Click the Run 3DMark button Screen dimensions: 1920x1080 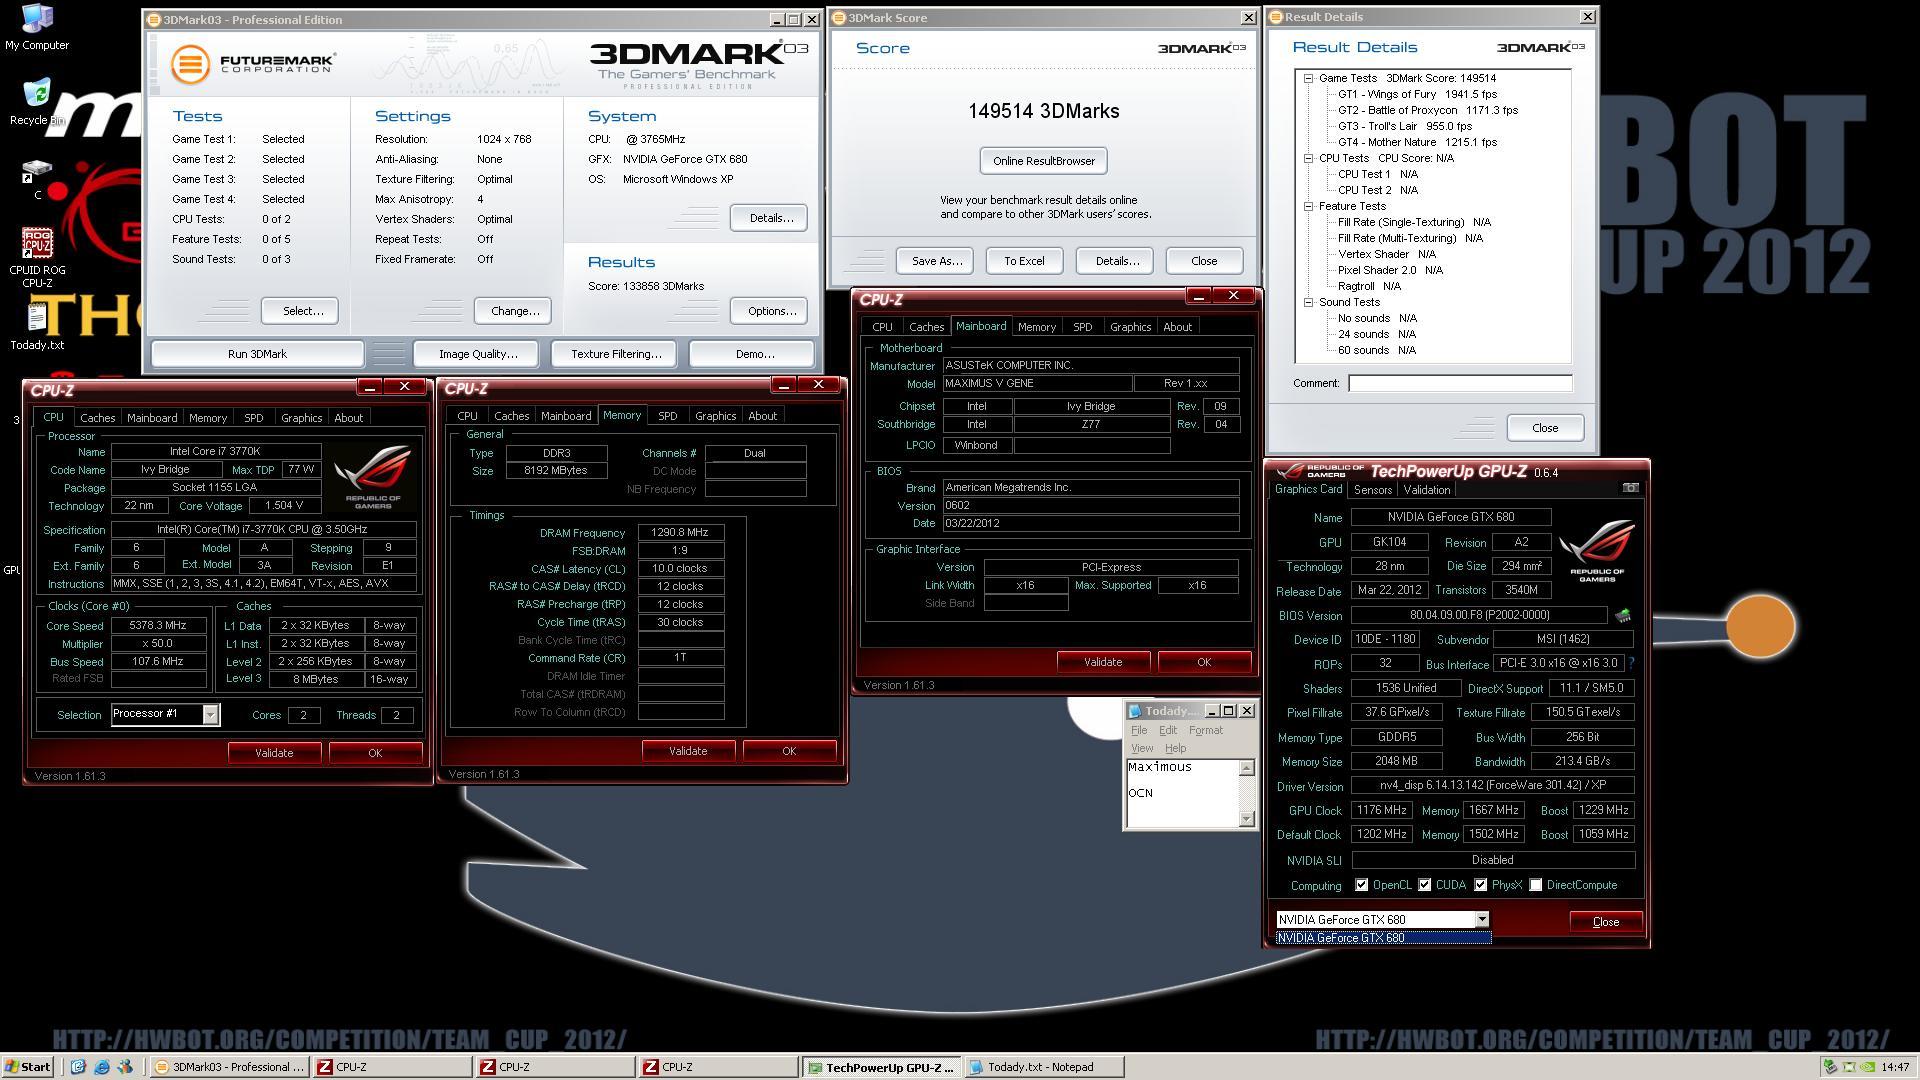(x=257, y=354)
